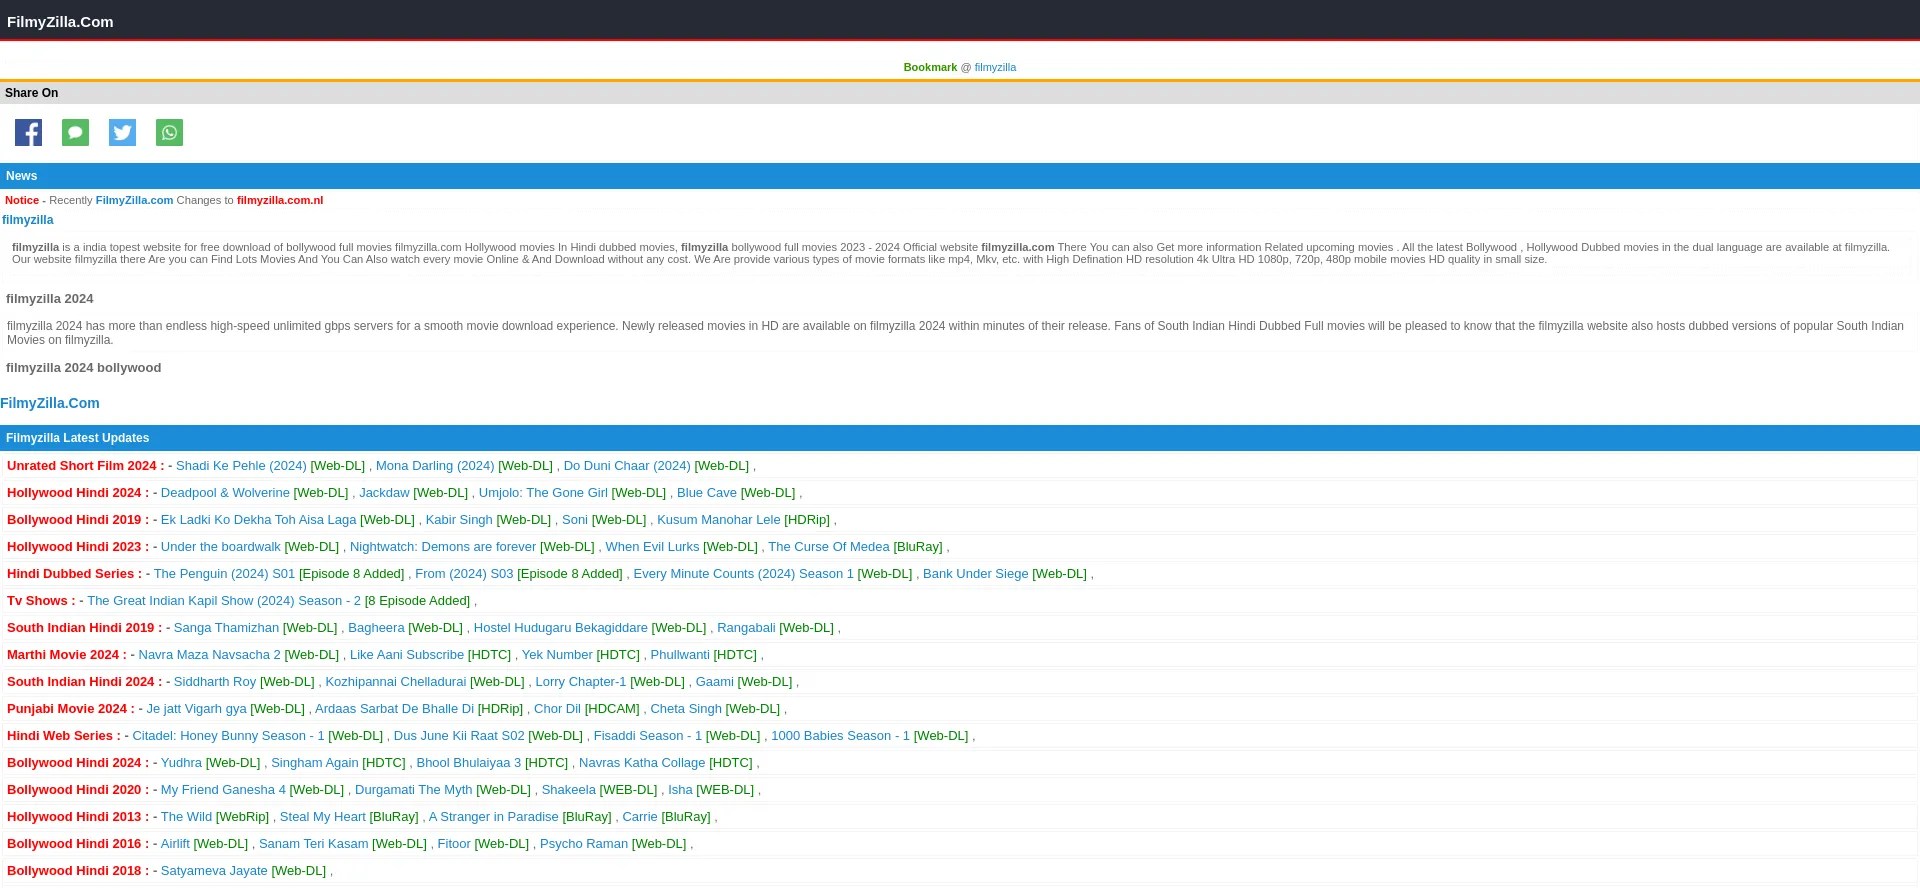Share the page on Twitter icon

pos(122,132)
